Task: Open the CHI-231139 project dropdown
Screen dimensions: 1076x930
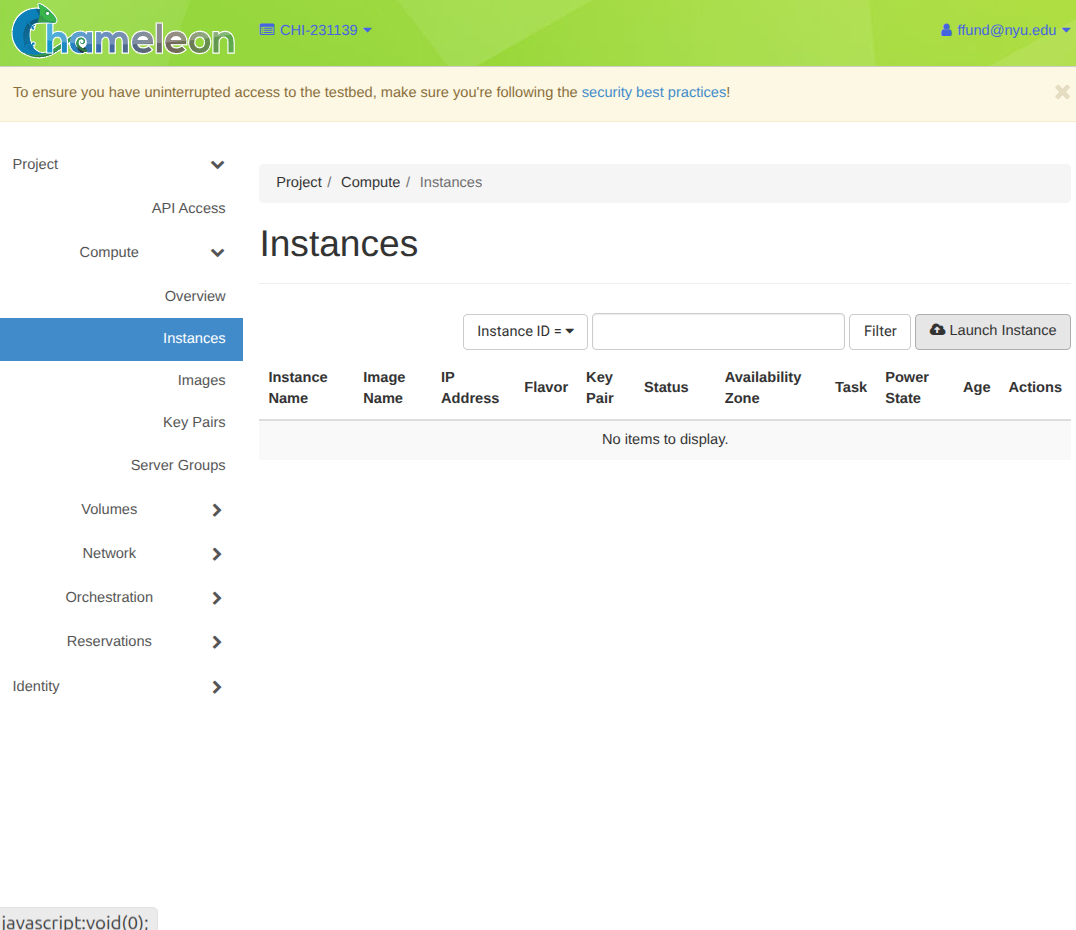Action: [315, 30]
